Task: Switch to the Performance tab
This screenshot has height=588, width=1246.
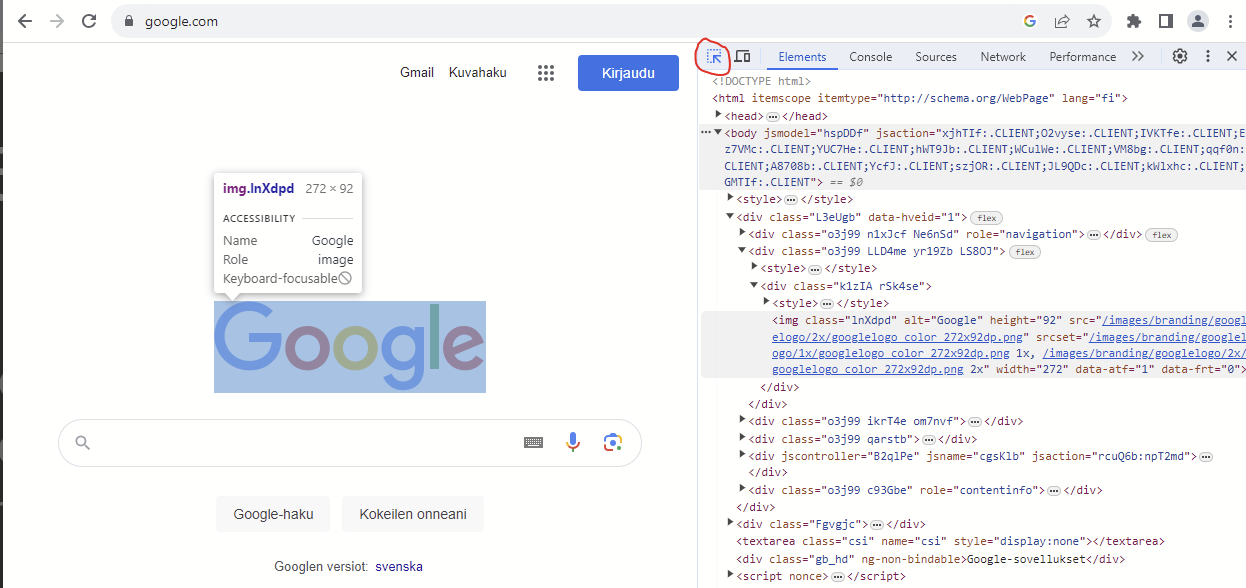Action: (1083, 57)
